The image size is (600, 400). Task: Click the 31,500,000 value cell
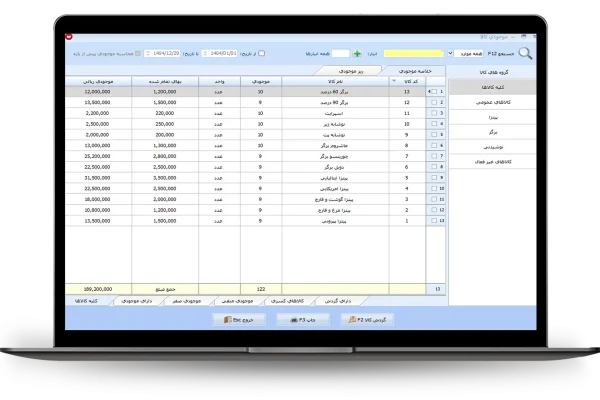98,178
